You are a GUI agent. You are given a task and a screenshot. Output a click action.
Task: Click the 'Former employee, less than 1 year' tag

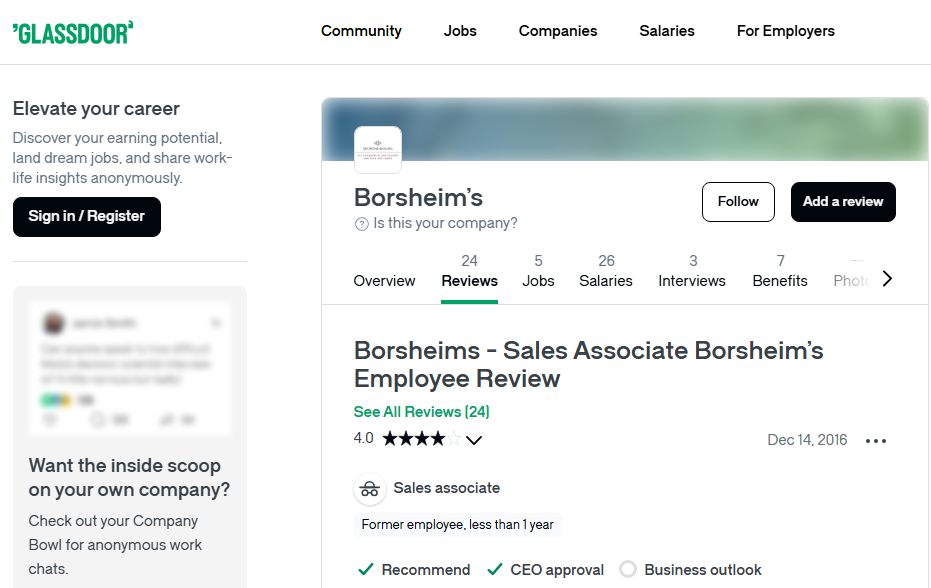[x=457, y=525]
